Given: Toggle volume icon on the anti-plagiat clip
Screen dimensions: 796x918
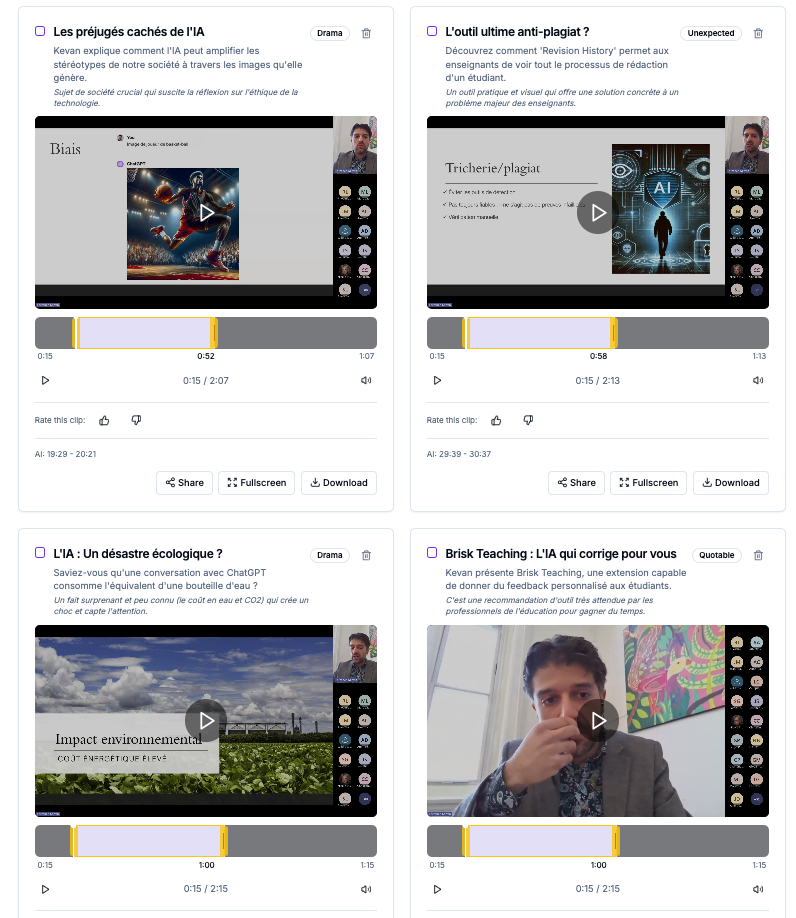Looking at the screenshot, I should pos(758,380).
